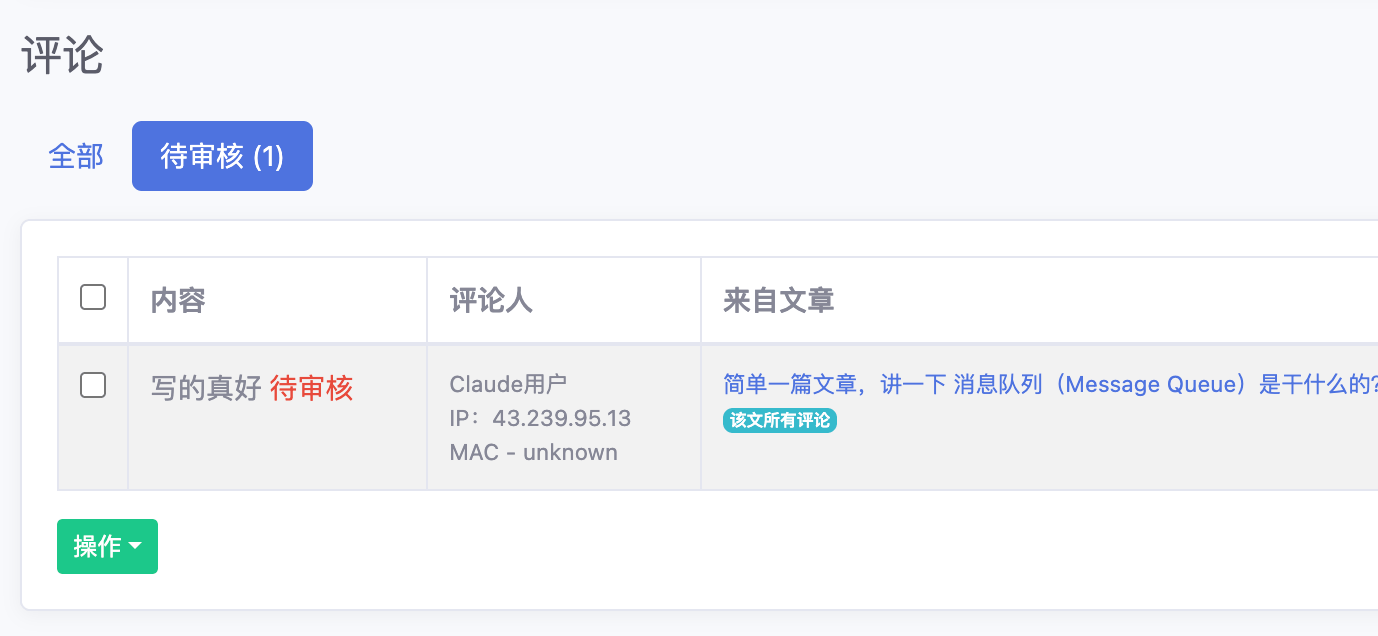Open the 待审核 (1) tab
This screenshot has width=1378, height=636.
coord(222,157)
